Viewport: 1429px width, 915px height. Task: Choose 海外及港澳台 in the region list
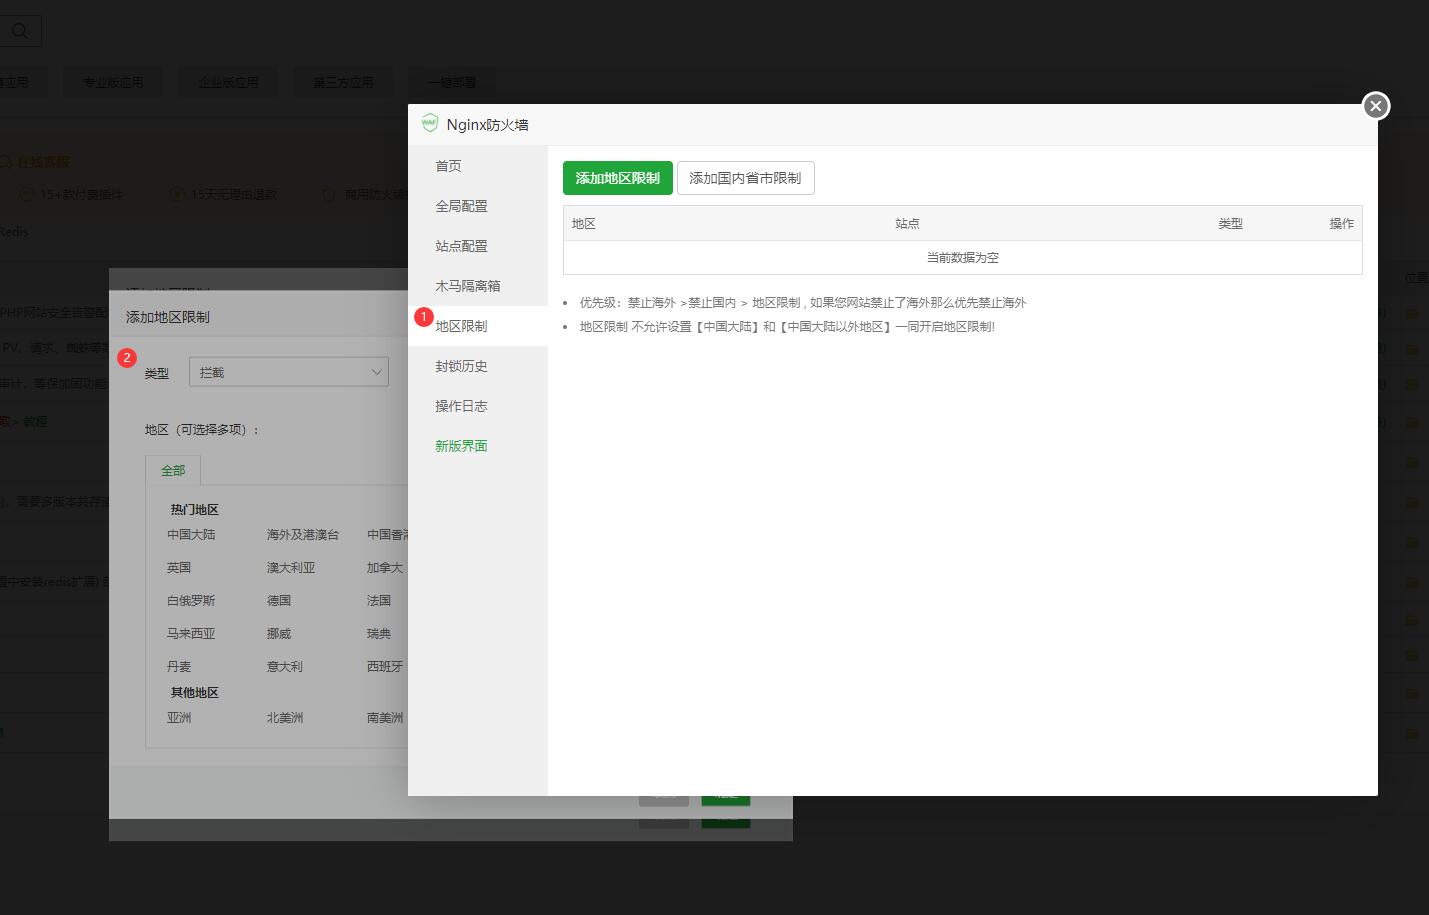303,535
